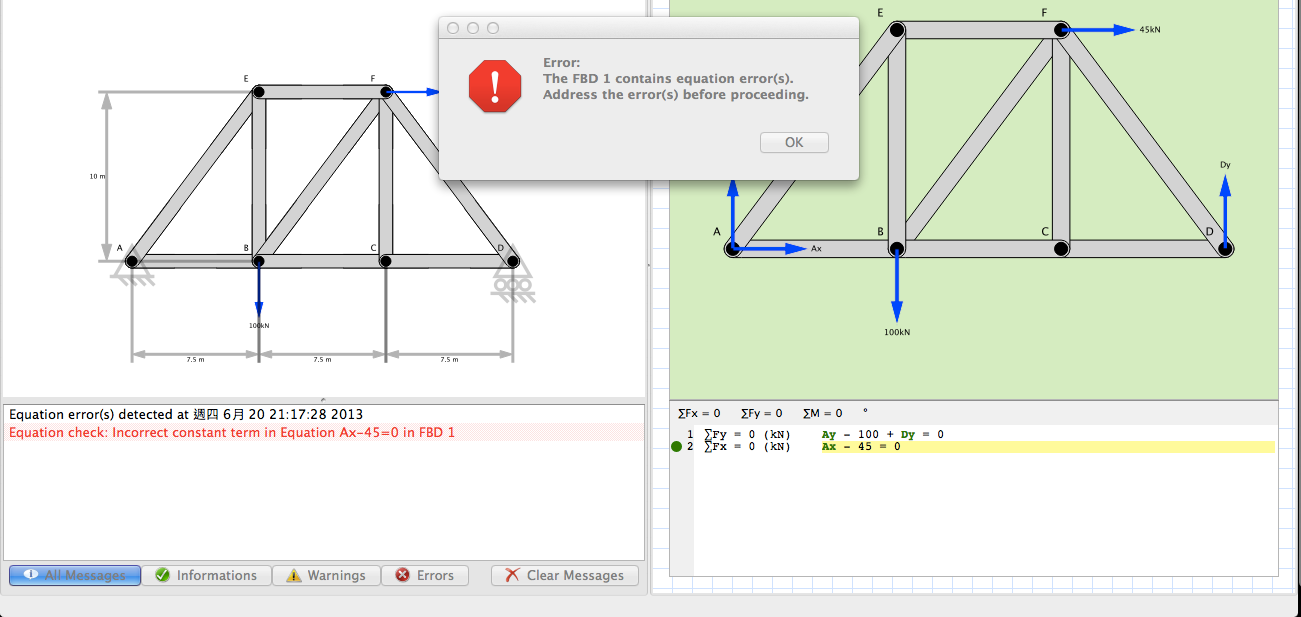
Task: Select joint B in the left truss diagram
Action: click(x=258, y=261)
